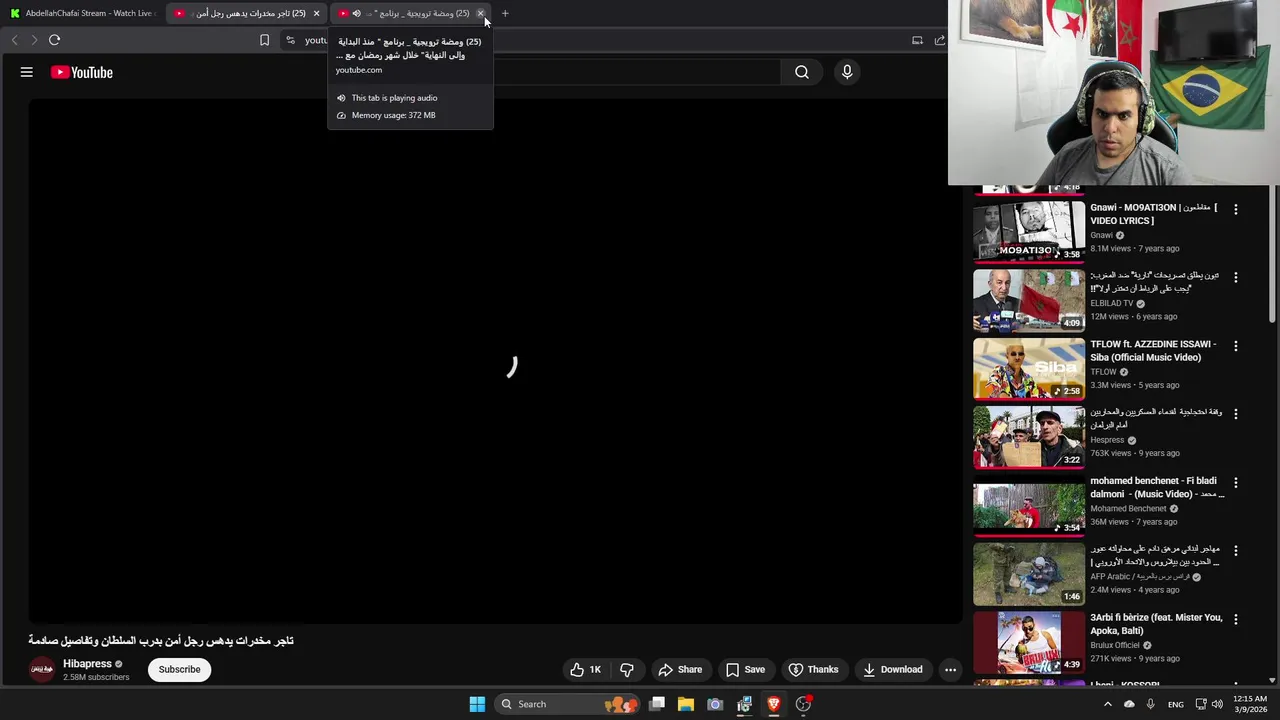Open the Hespress video thumbnail

coord(1029,437)
